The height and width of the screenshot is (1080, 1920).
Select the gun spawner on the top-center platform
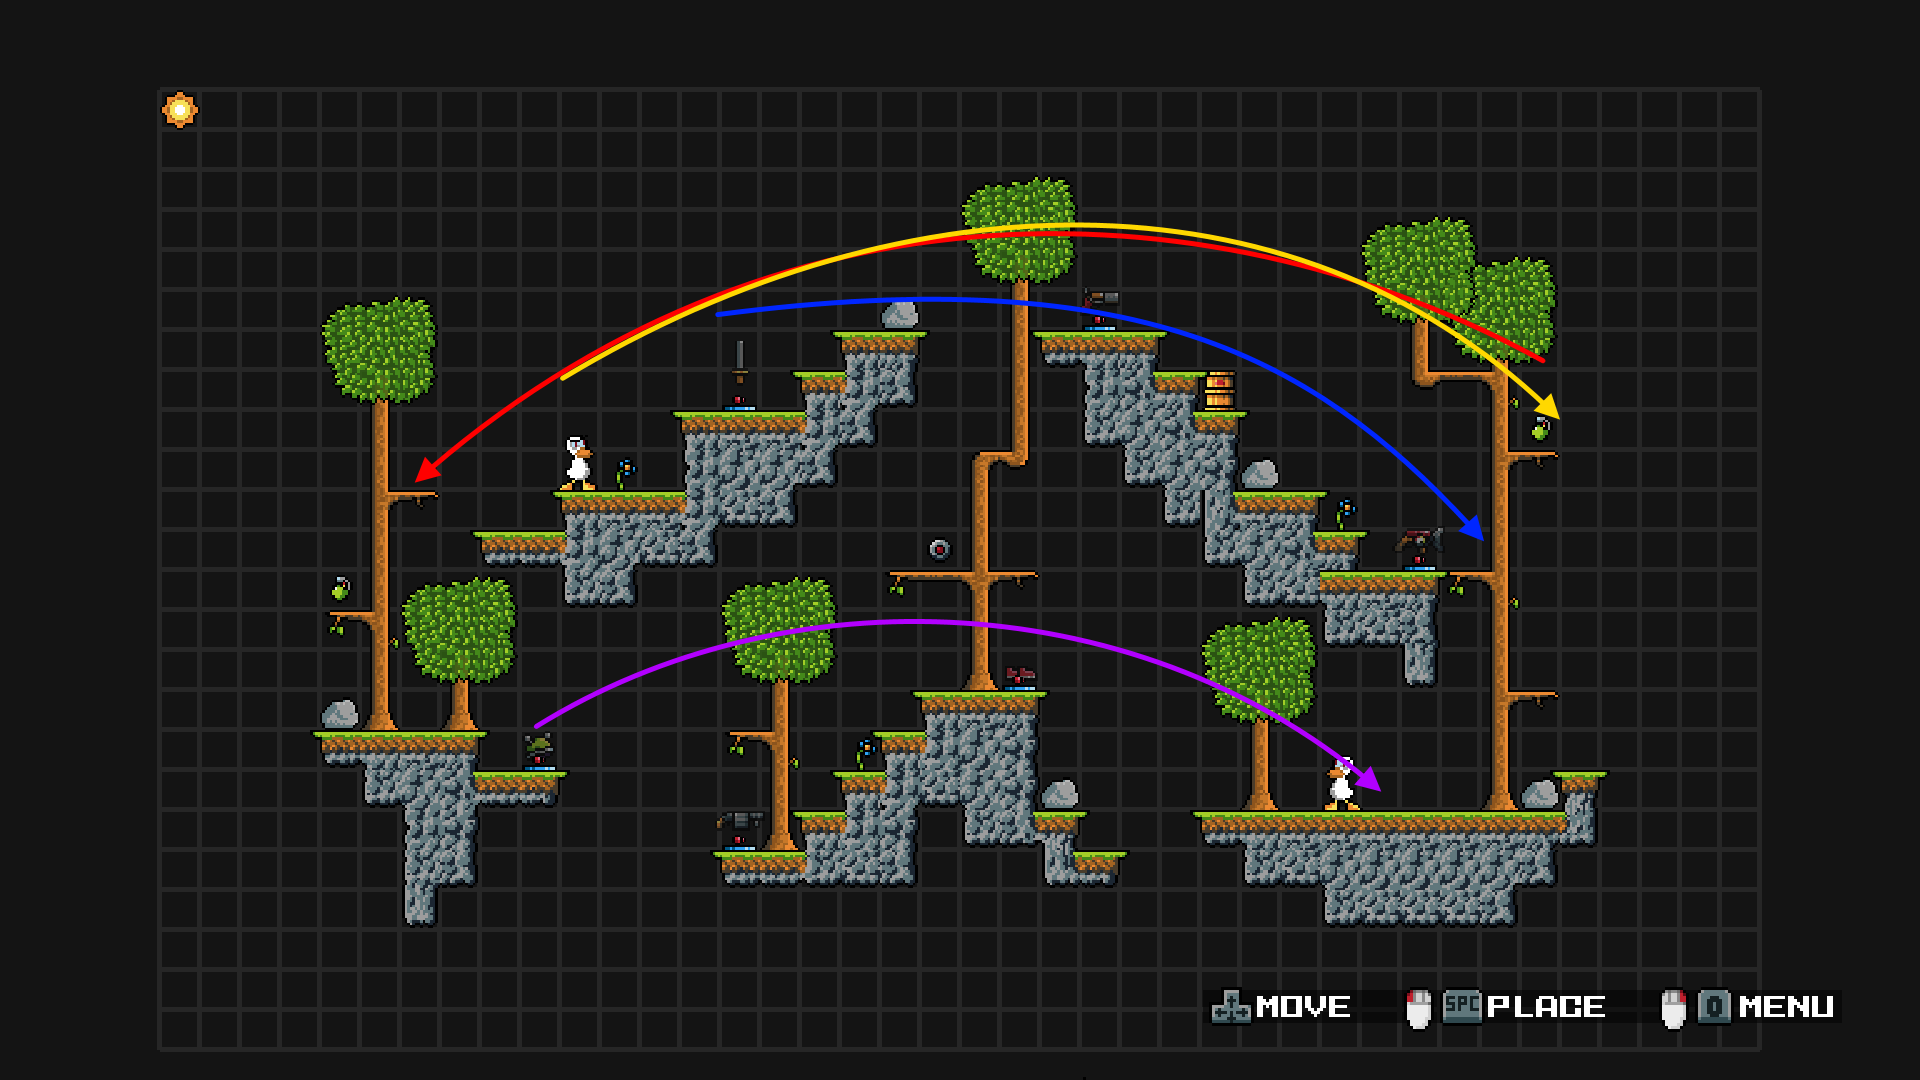tap(1100, 305)
